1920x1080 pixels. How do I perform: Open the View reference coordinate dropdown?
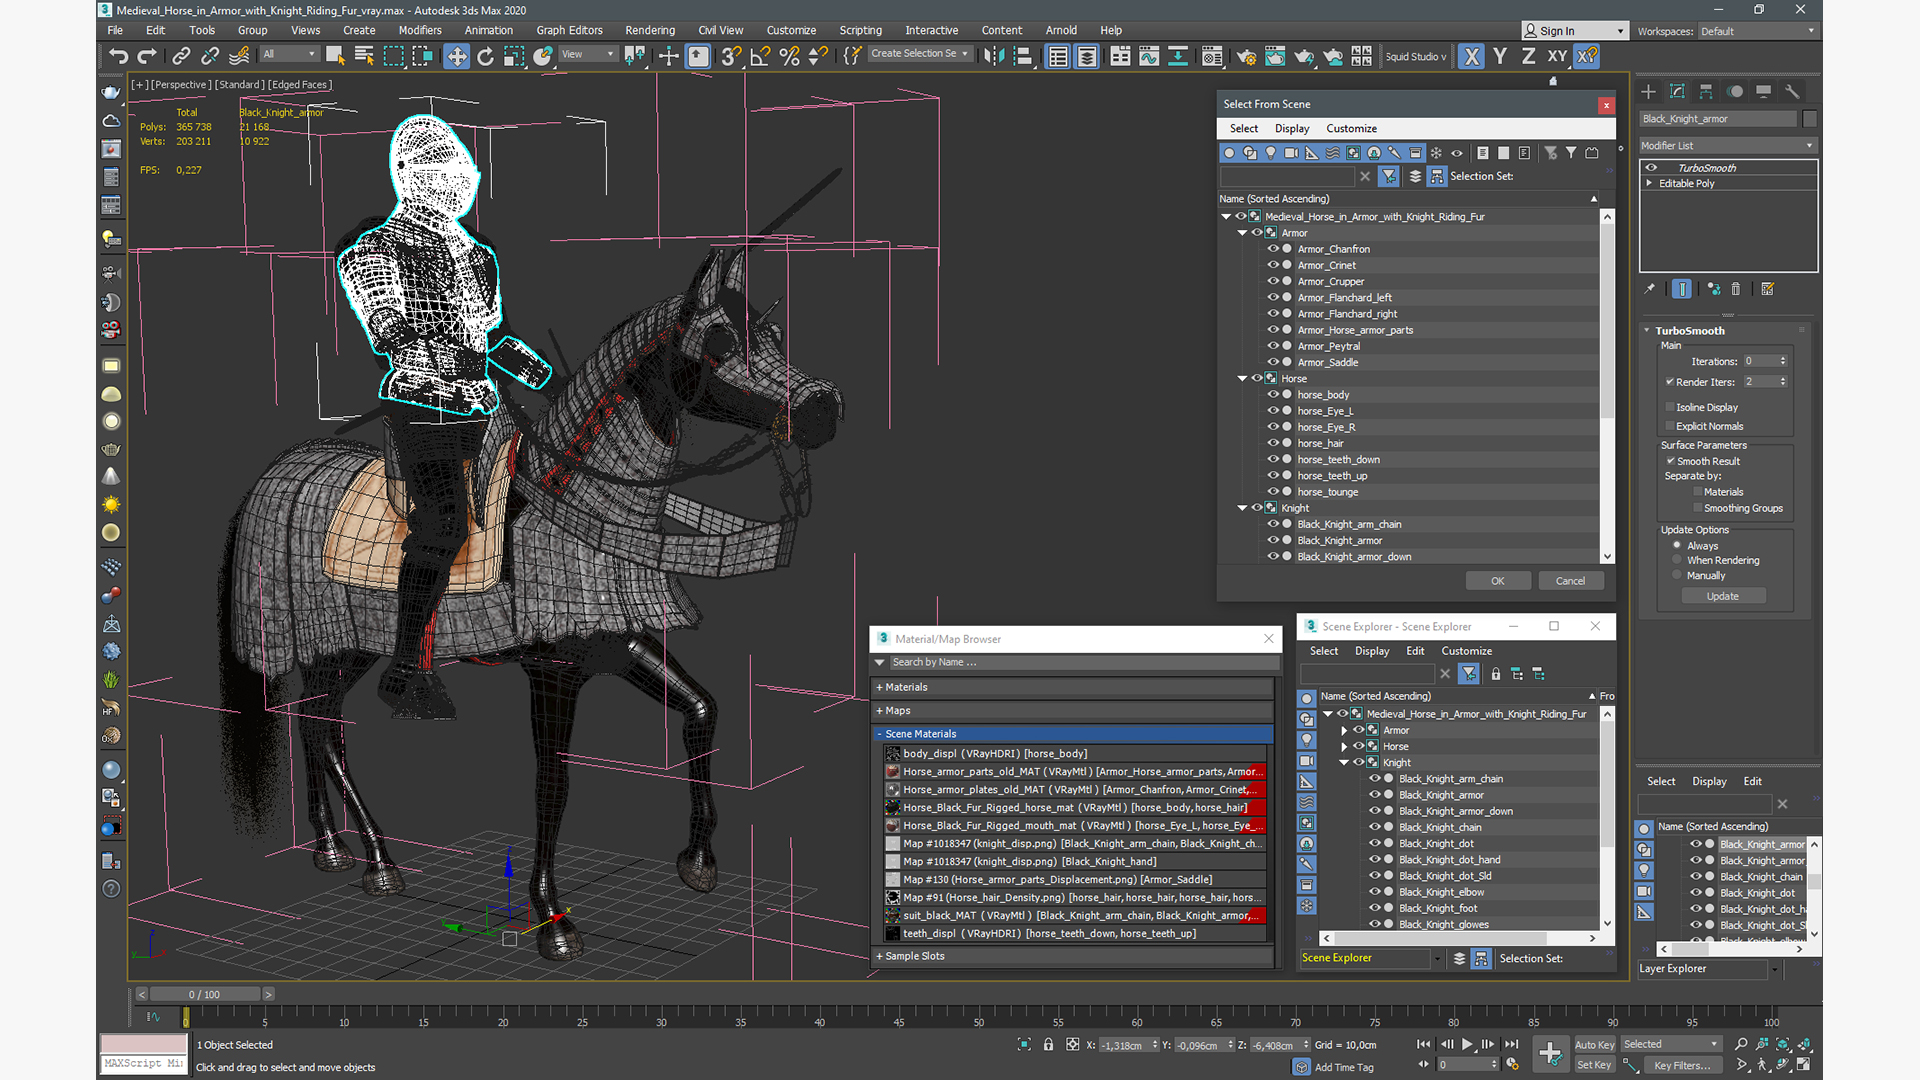tap(588, 55)
